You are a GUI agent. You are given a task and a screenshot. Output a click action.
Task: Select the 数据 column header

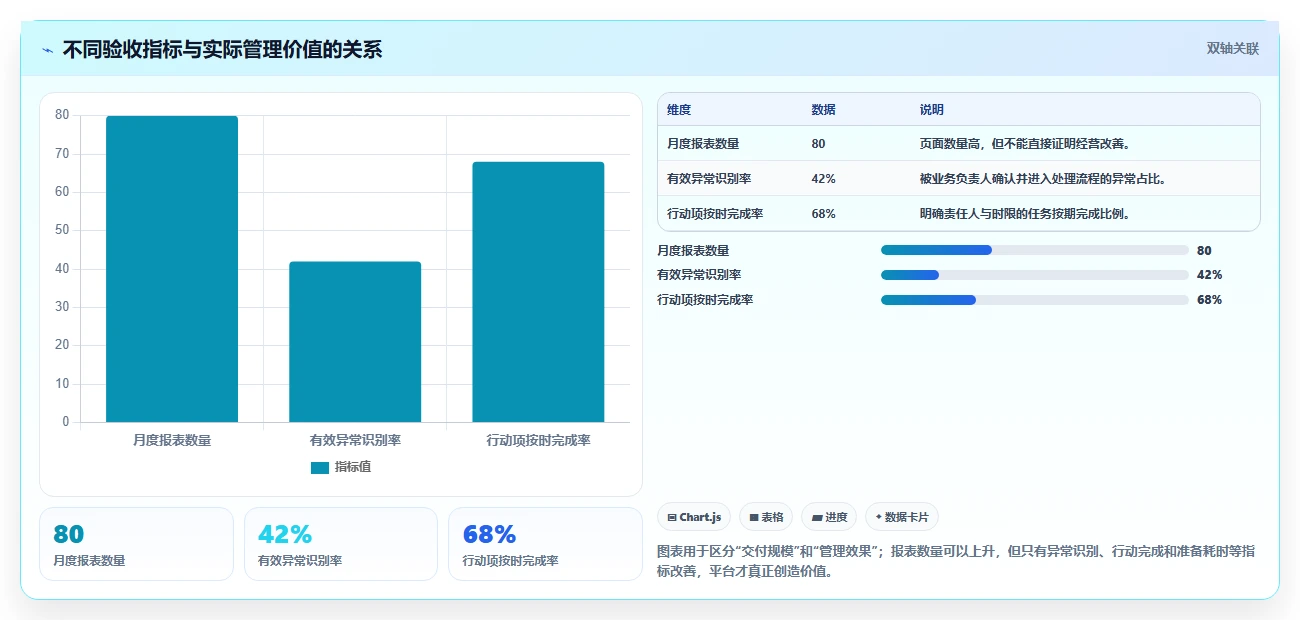(x=824, y=110)
